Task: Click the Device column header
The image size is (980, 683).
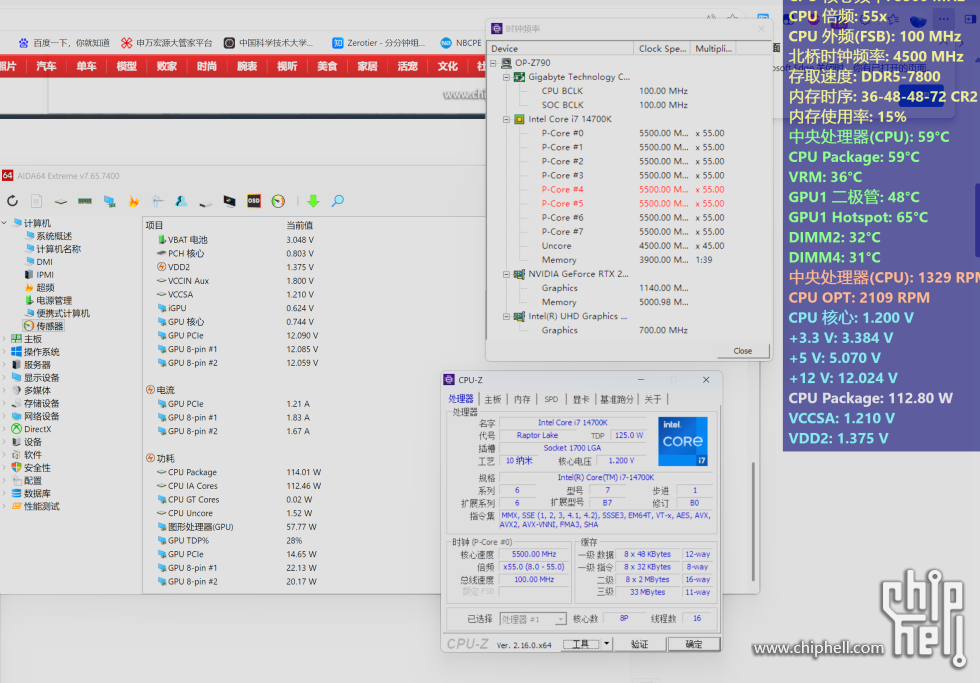Action: point(561,49)
